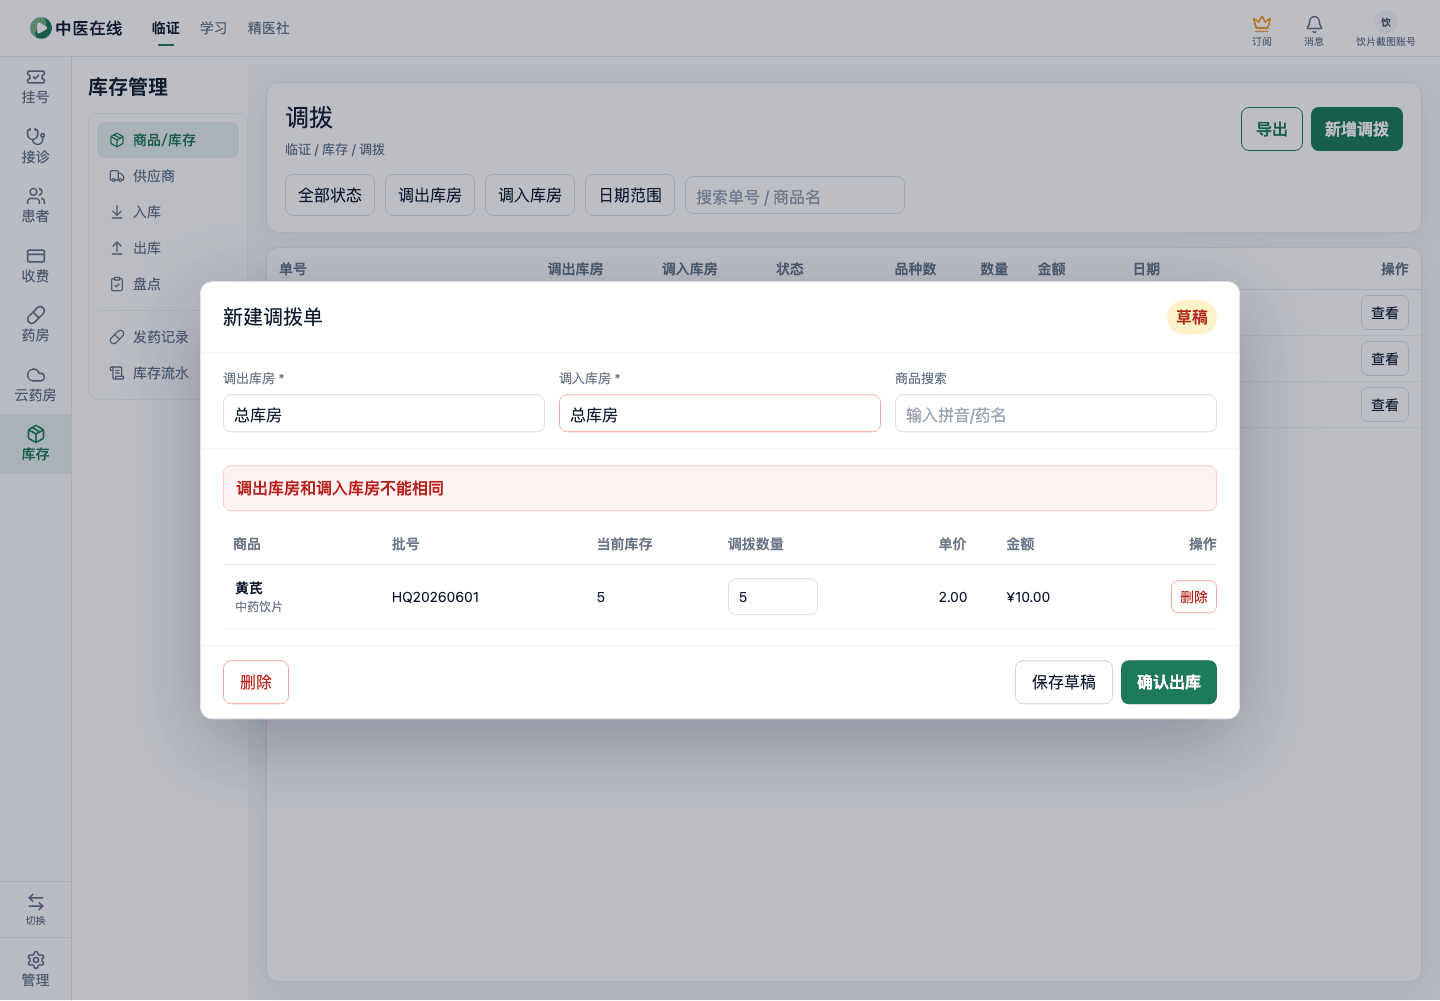Open 出库 in inventory menu
This screenshot has width=1440, height=1001.
tap(168, 248)
